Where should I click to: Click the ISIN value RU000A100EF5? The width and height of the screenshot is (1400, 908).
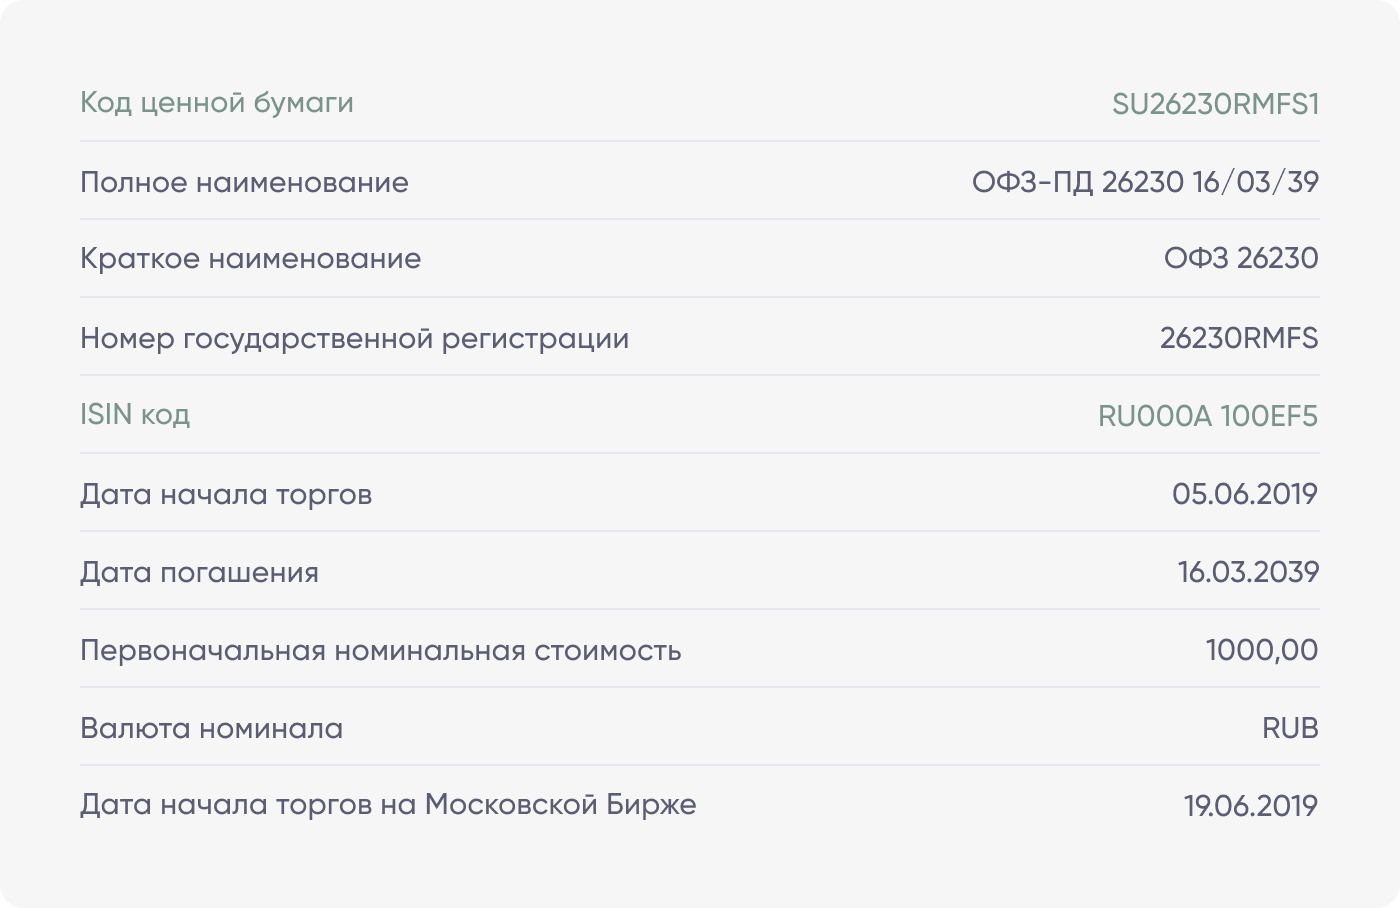[1207, 416]
